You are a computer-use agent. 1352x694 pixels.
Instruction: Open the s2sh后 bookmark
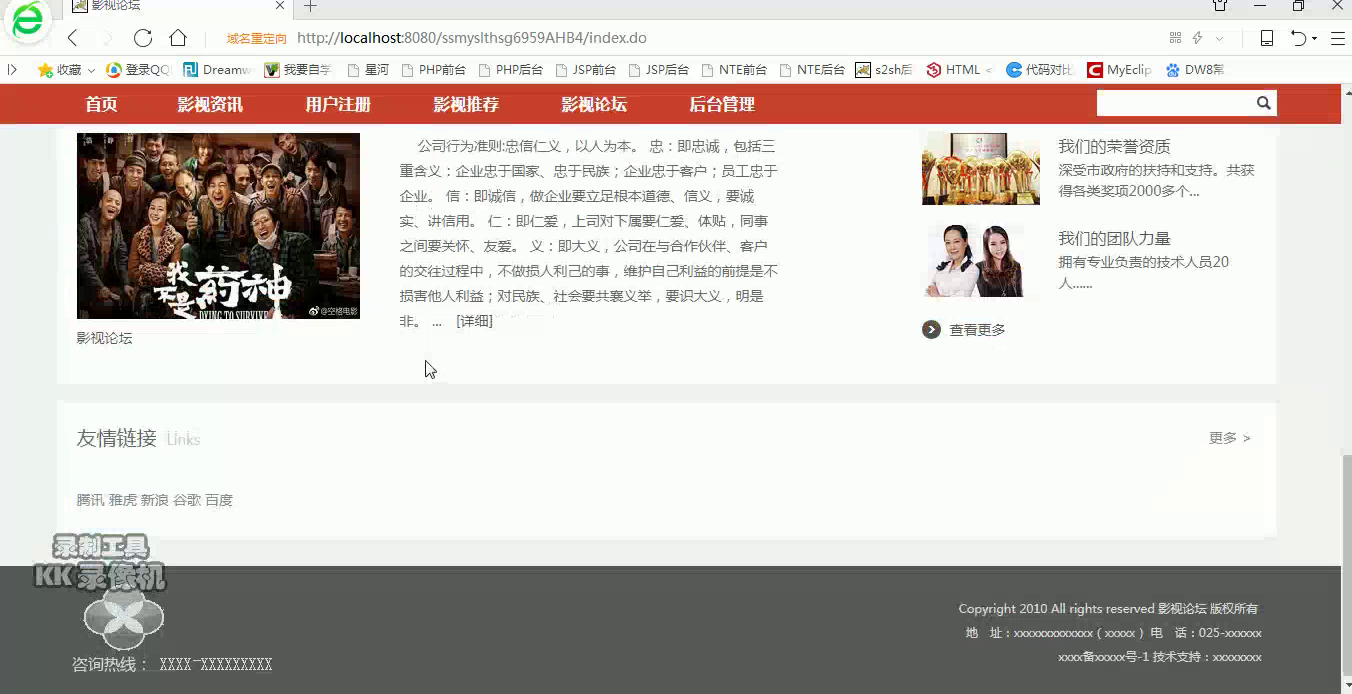pos(884,70)
